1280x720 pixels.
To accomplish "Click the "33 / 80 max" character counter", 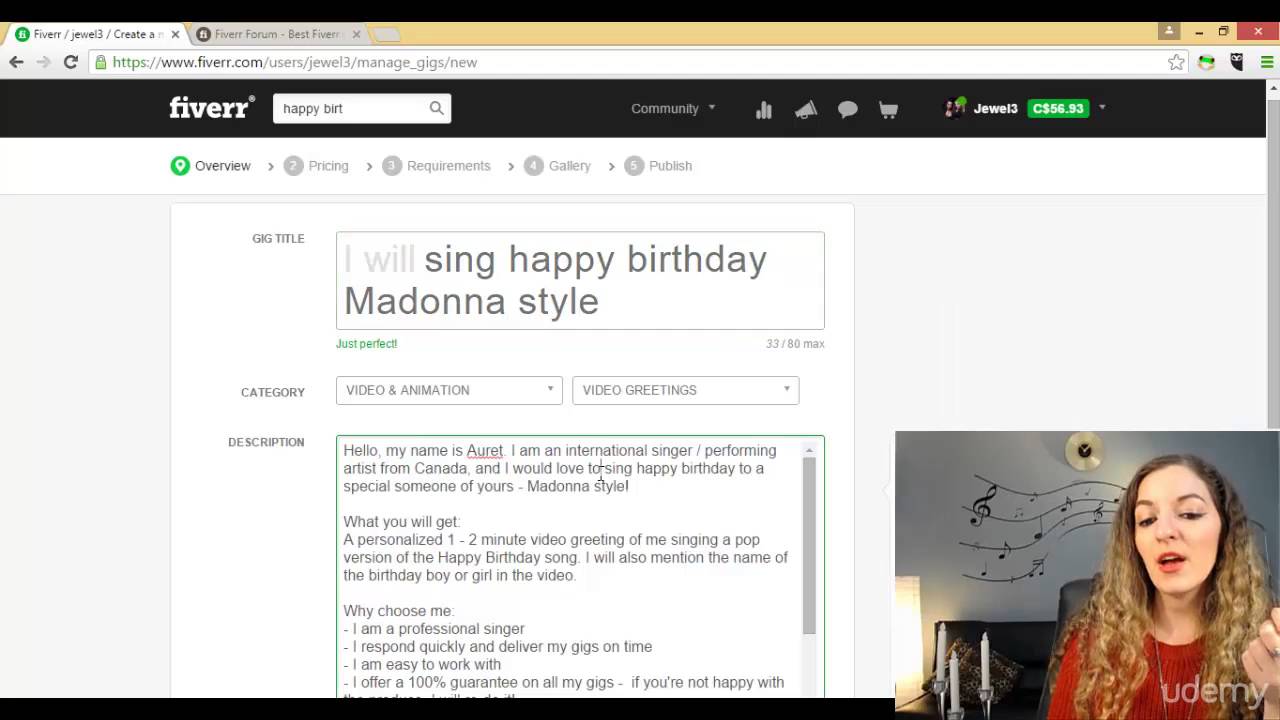I will point(795,344).
